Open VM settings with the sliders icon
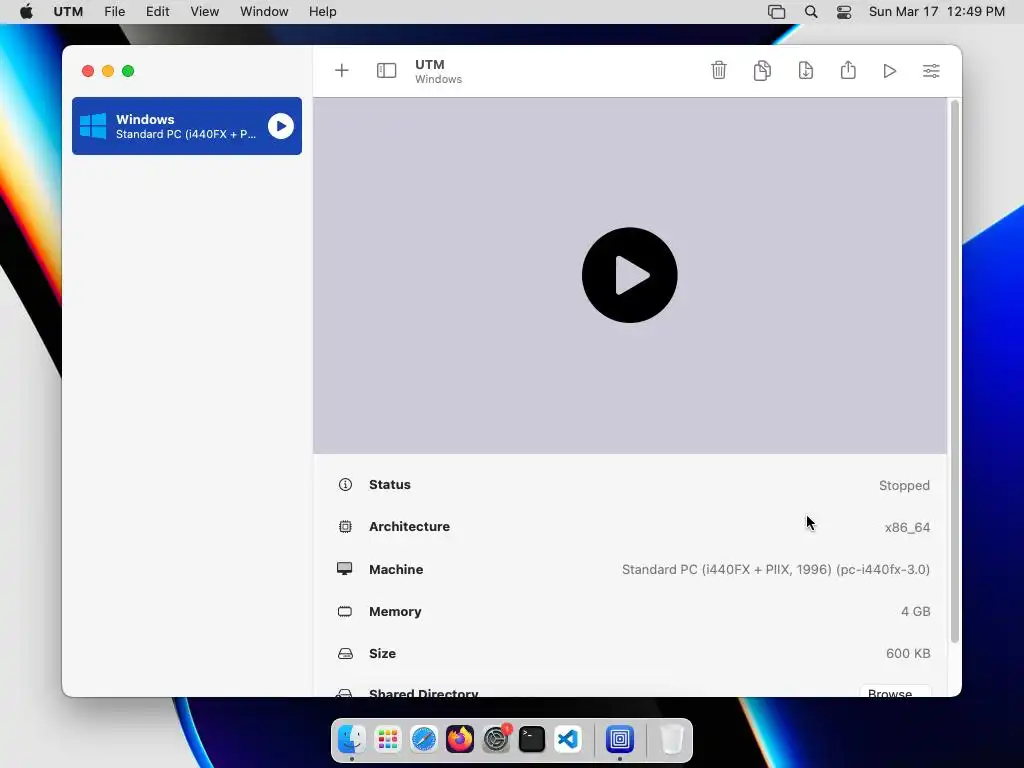Screen dimensions: 1024x768 click(x=931, y=71)
